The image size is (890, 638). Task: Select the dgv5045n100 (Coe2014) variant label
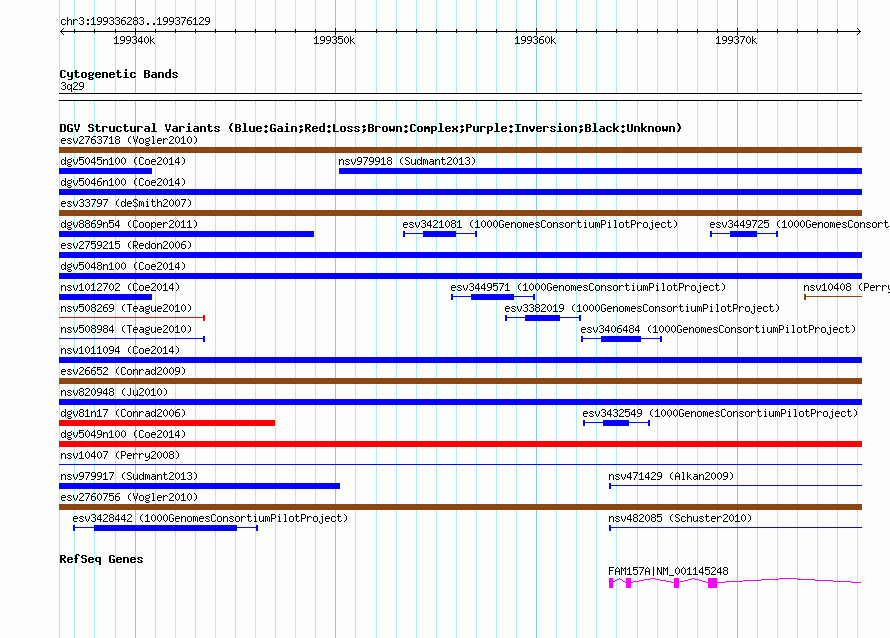click(123, 161)
